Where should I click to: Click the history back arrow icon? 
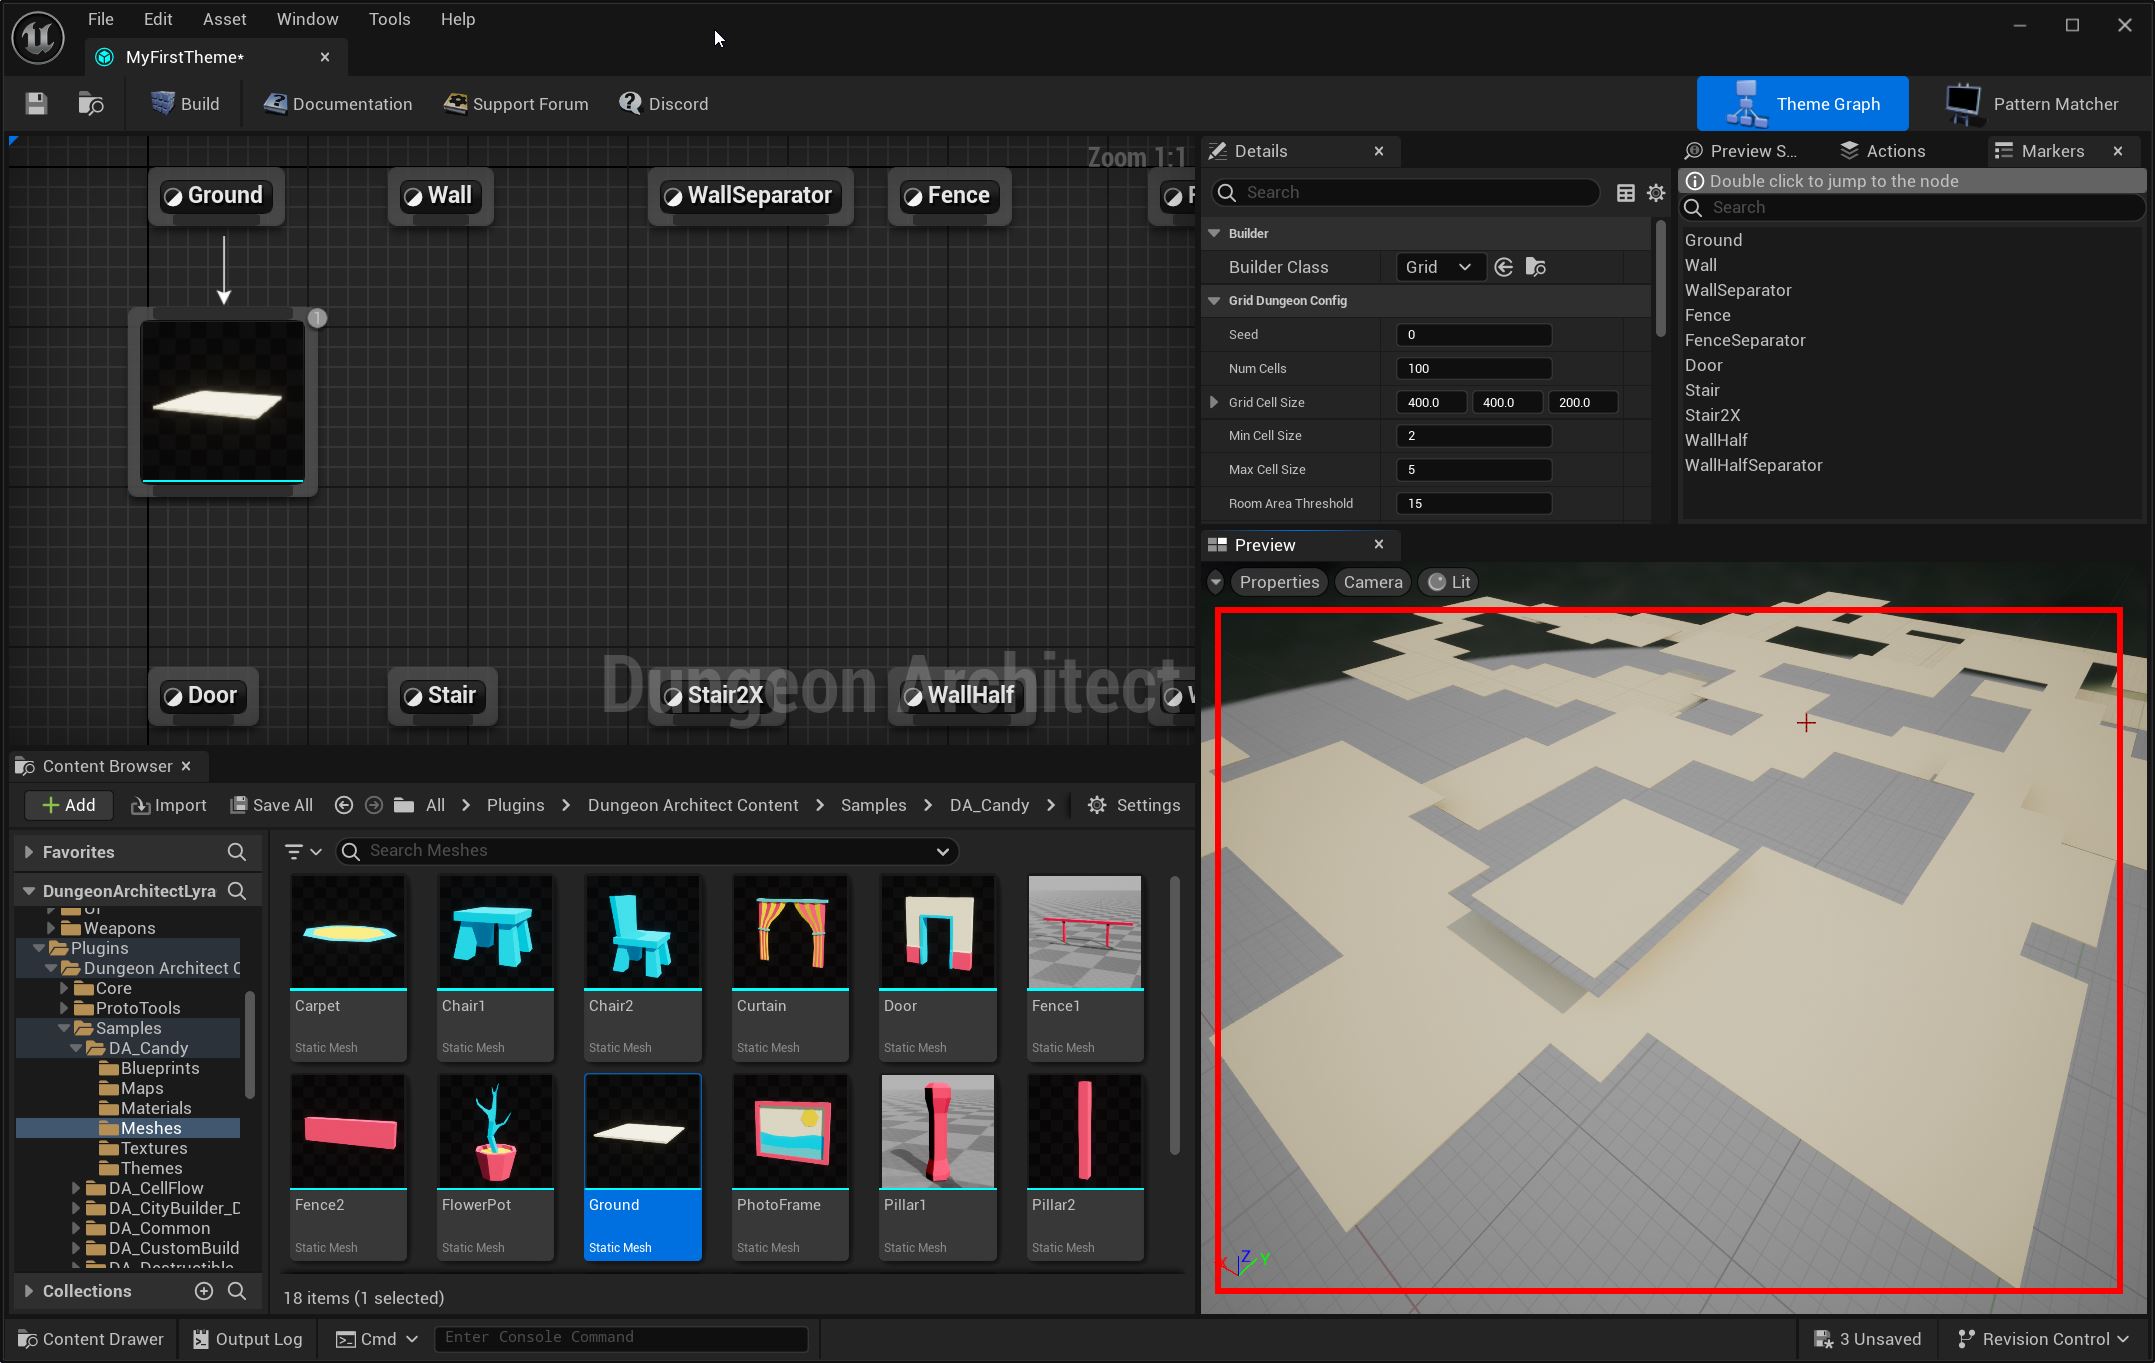click(343, 805)
